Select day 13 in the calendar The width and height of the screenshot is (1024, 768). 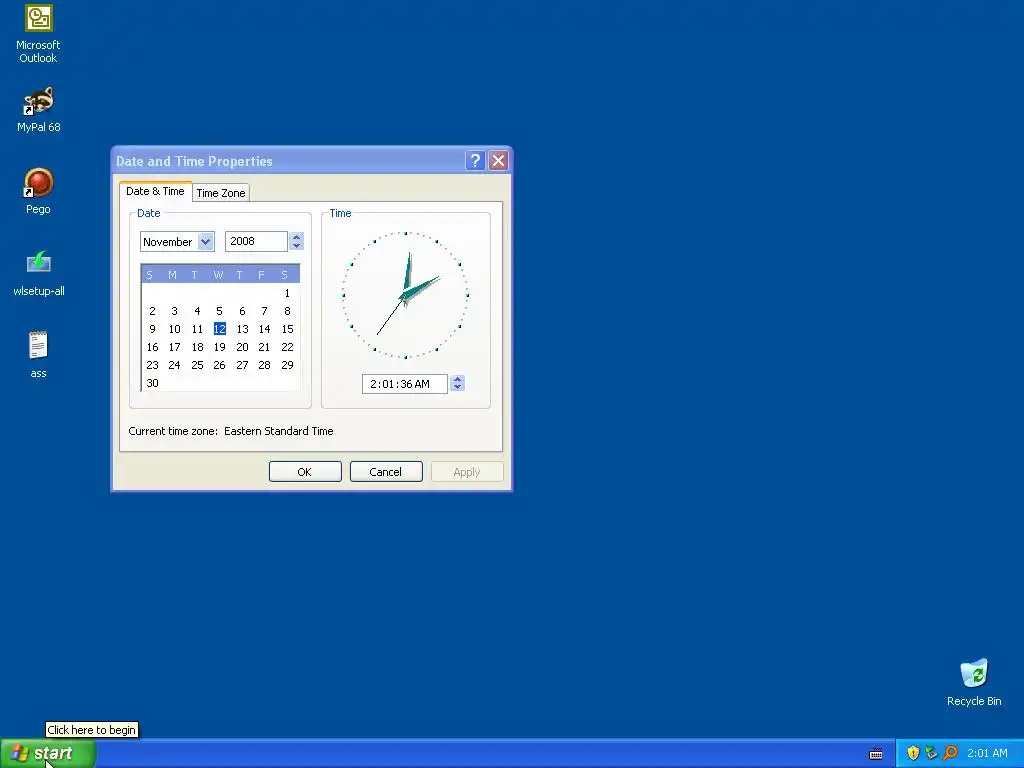click(x=242, y=329)
